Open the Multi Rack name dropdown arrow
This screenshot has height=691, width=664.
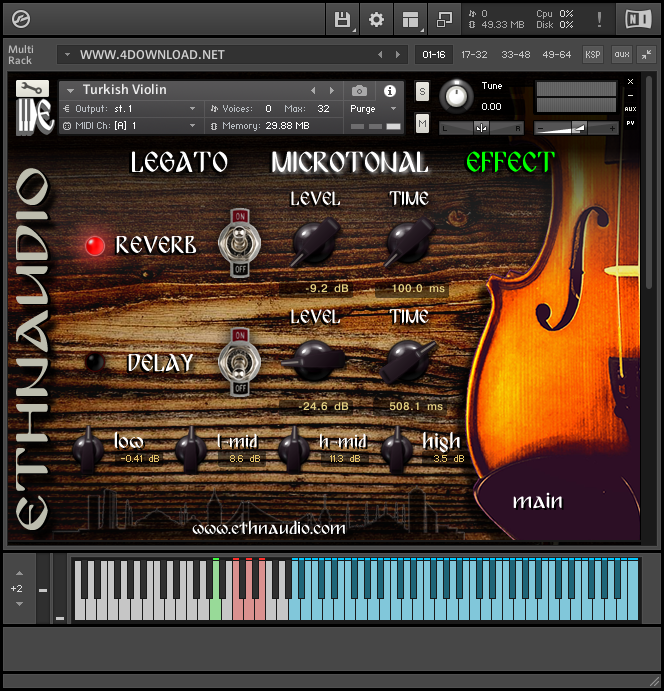point(67,55)
